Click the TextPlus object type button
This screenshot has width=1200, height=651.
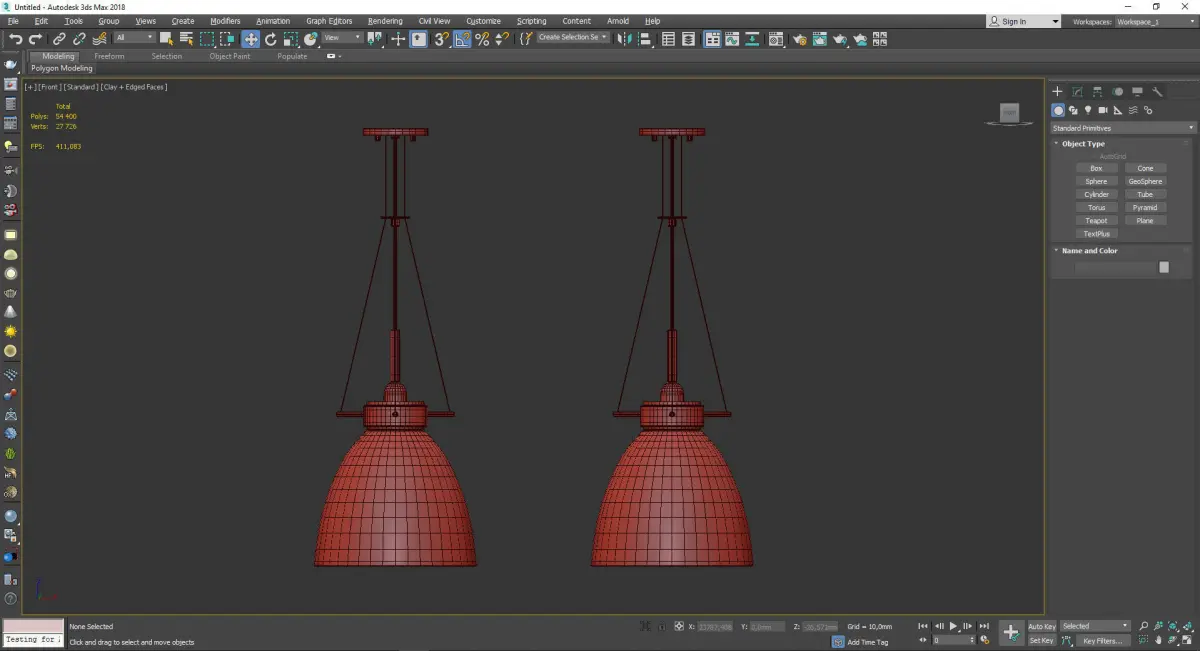[x=1096, y=234]
